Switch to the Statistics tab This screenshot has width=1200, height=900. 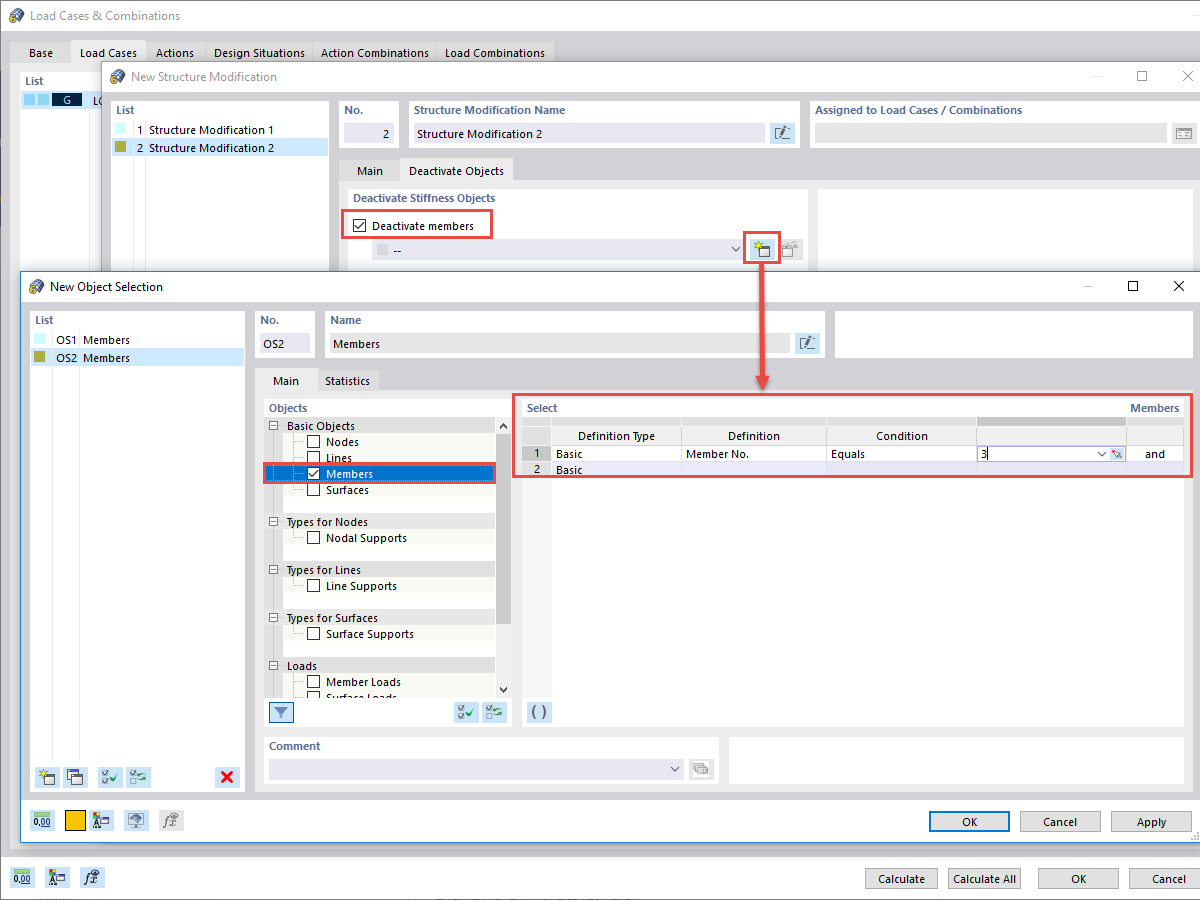(x=348, y=380)
